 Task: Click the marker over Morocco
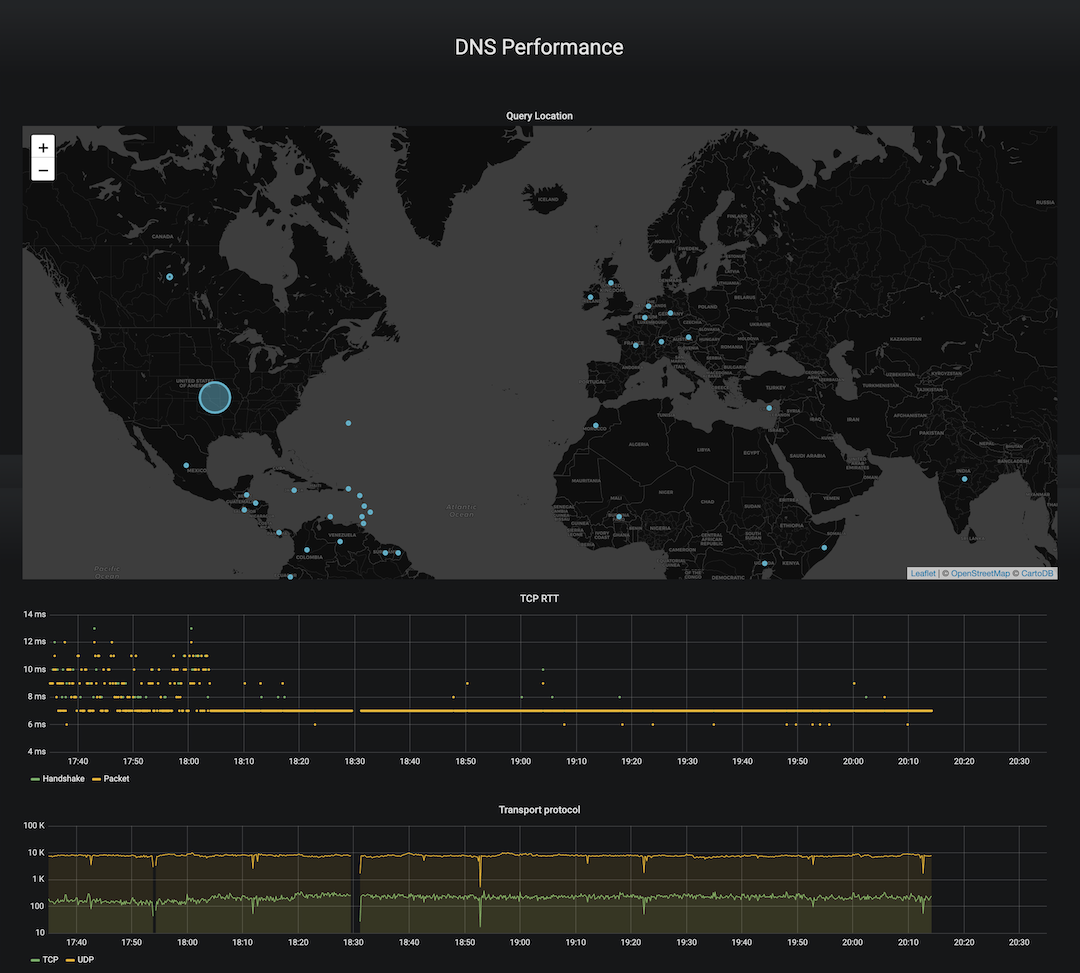[596, 426]
